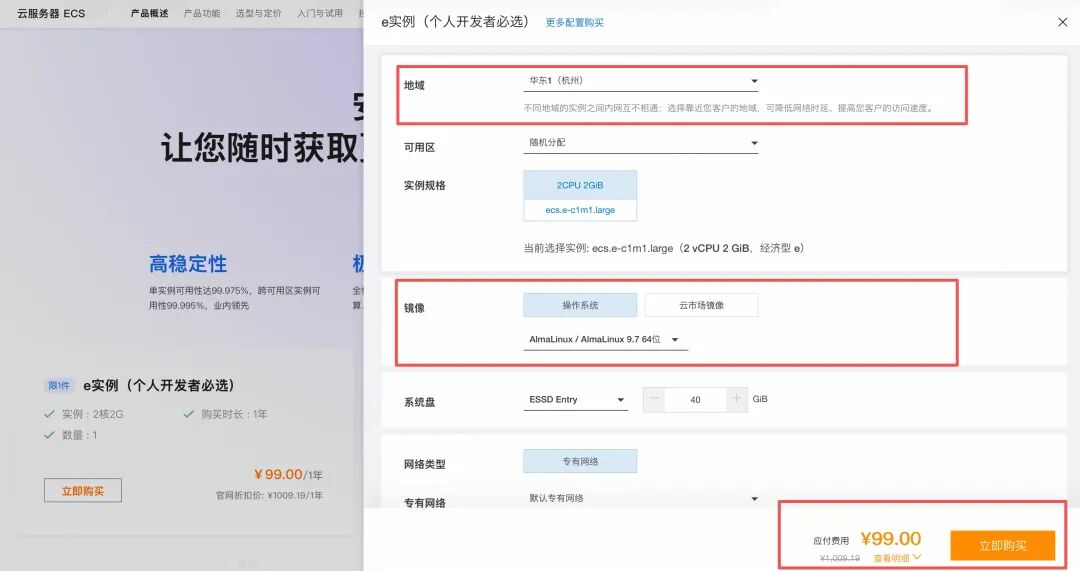Click the 官网折扣价 ¥1009.19/1年 text
This screenshot has width=1080, height=571.
(x=269, y=495)
